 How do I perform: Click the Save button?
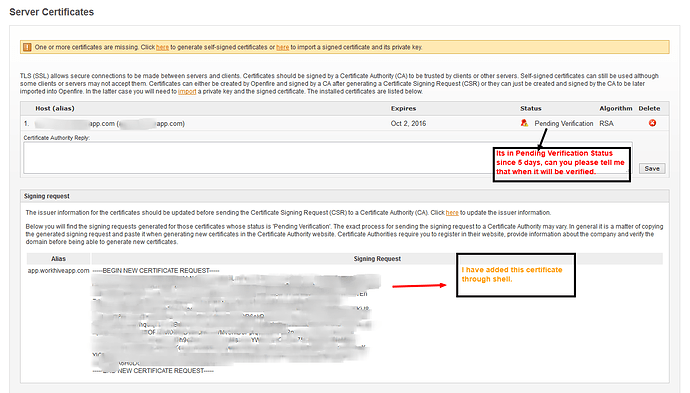652,169
